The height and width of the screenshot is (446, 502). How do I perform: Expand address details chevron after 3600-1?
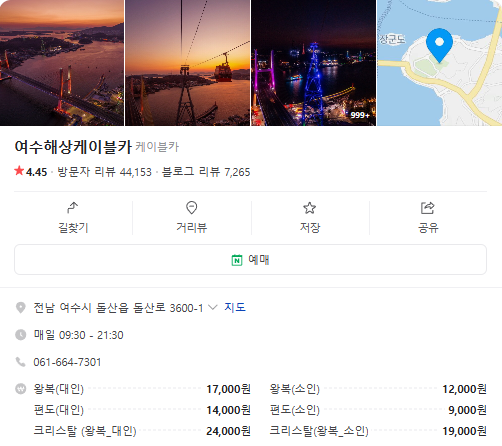tap(213, 307)
